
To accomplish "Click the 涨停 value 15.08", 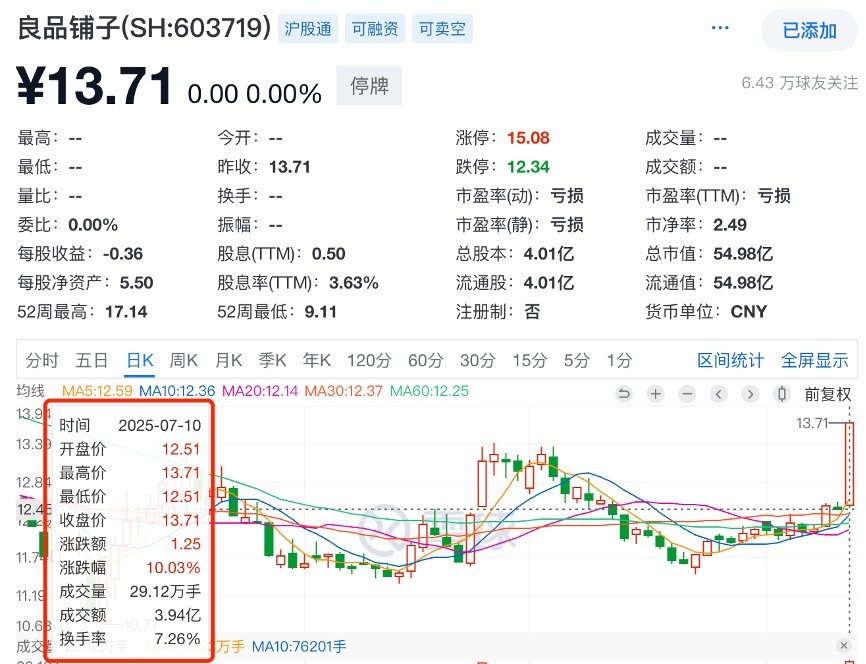I will [x=528, y=138].
